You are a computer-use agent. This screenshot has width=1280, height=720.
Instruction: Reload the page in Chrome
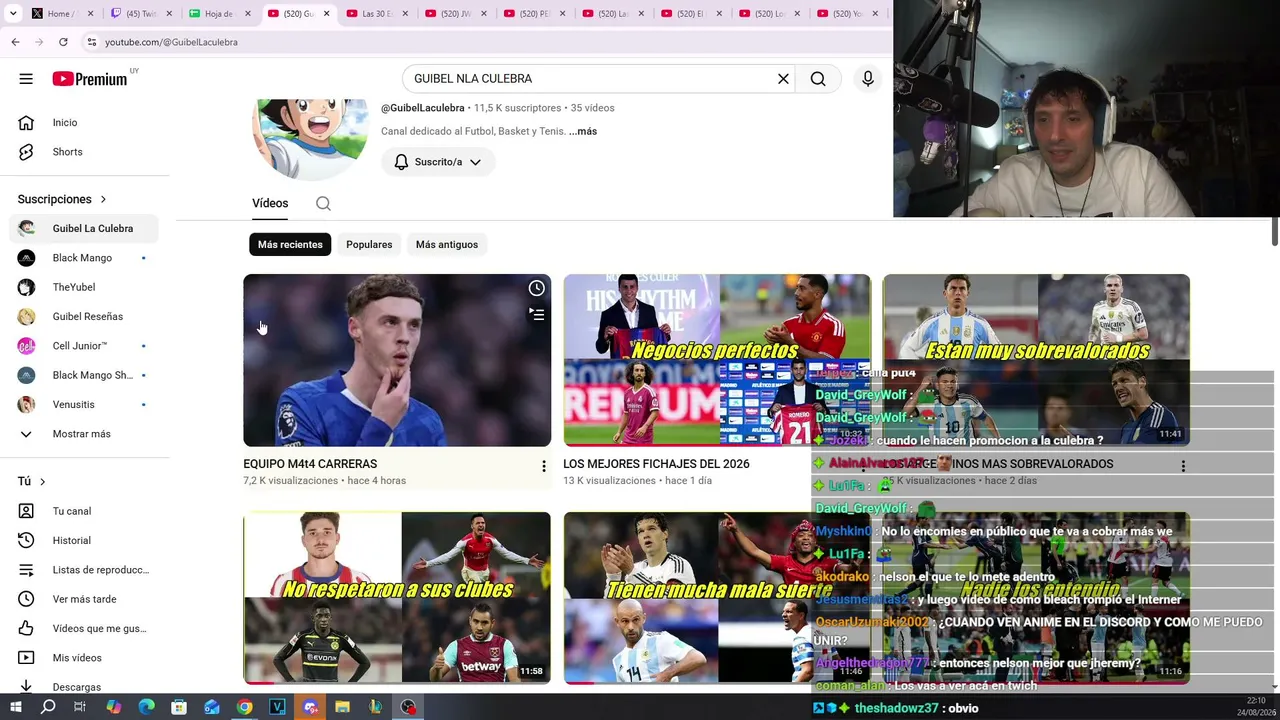(63, 42)
